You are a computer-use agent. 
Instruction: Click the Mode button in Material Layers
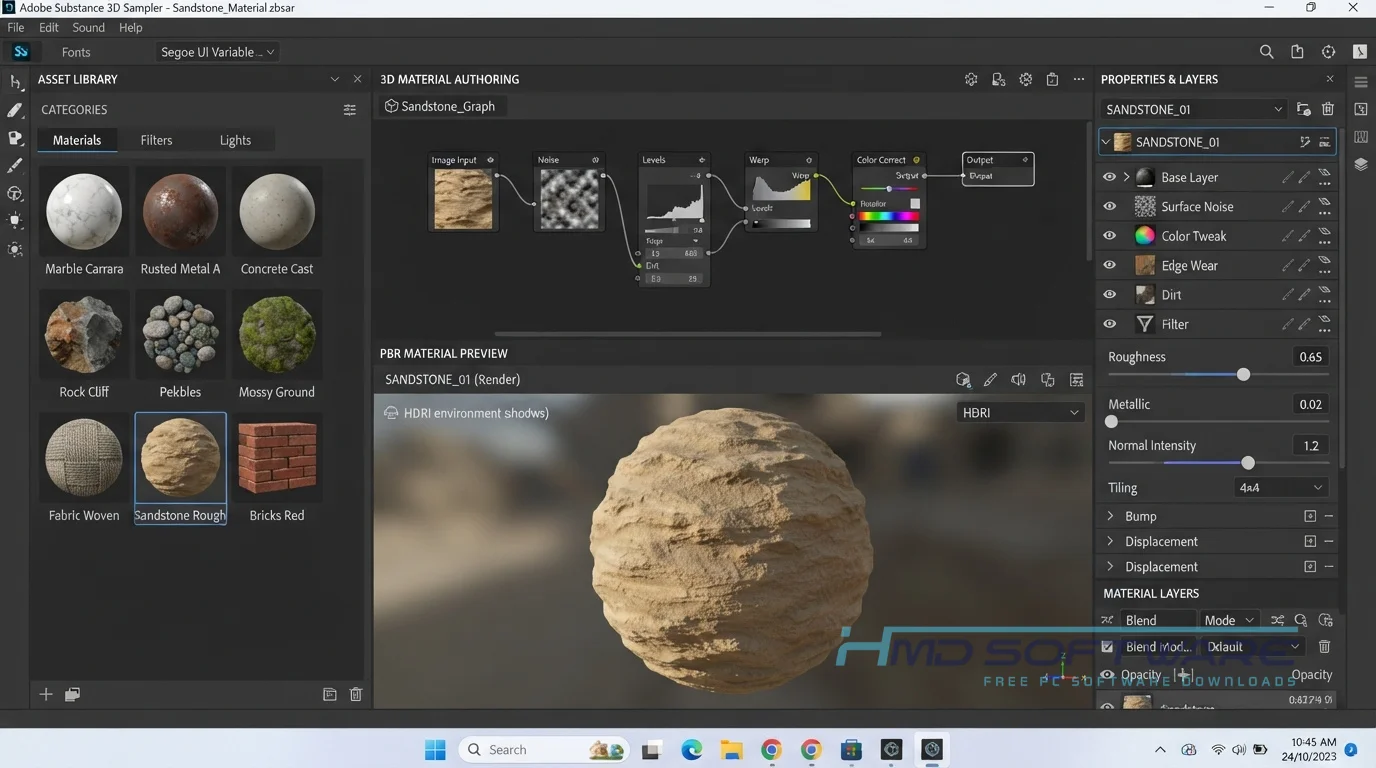click(1229, 620)
